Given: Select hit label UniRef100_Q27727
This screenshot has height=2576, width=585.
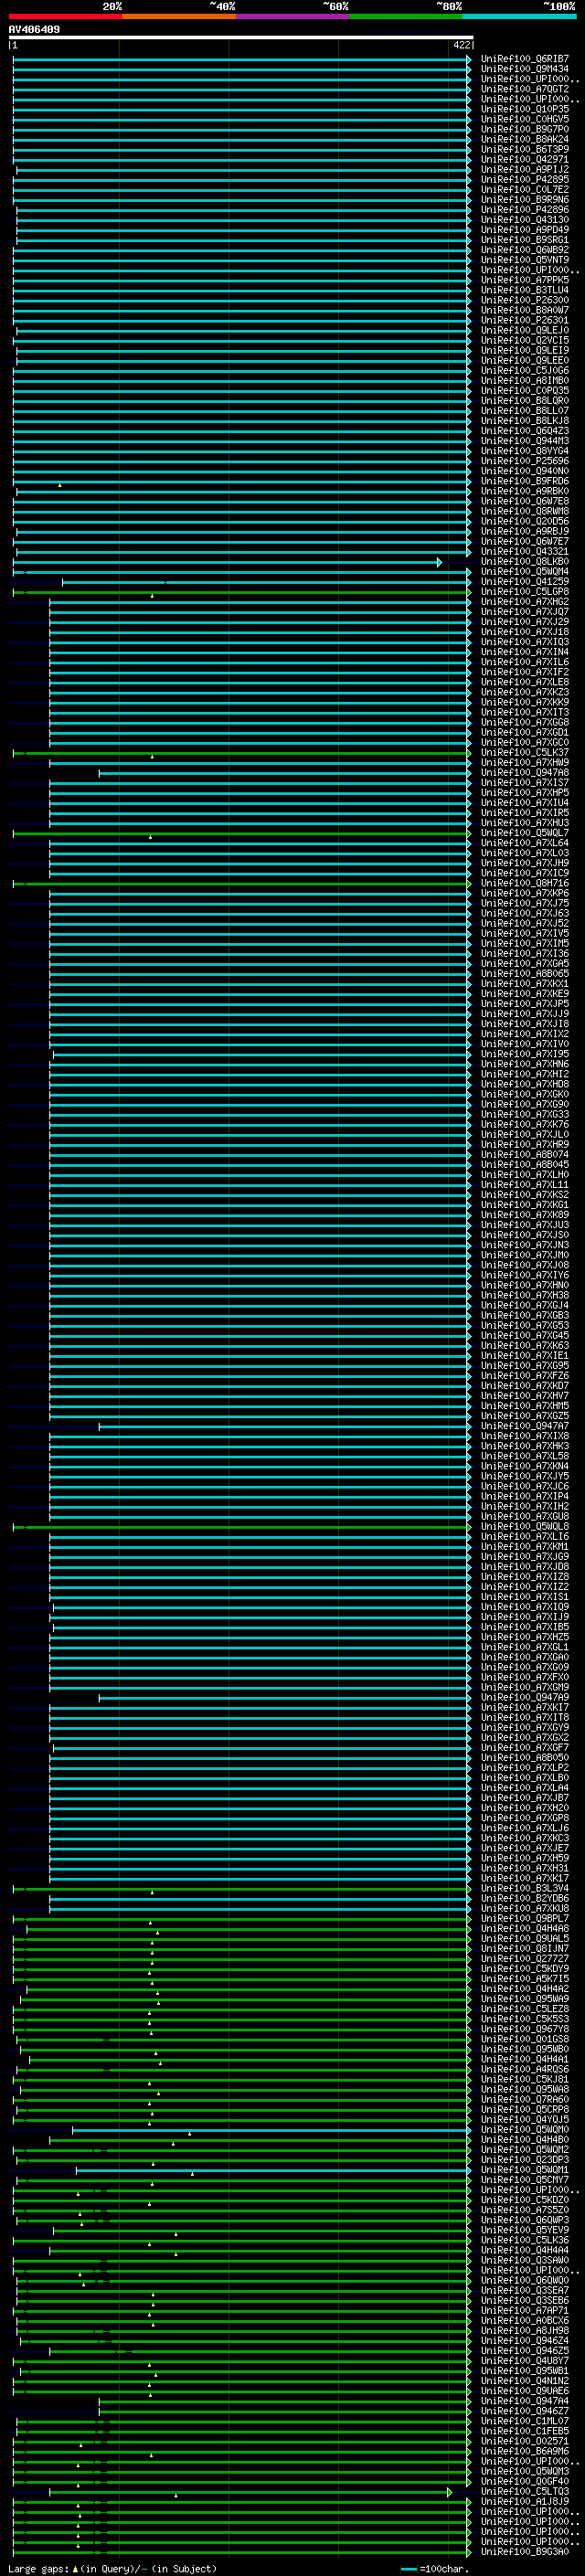Looking at the screenshot, I should (x=525, y=1958).
